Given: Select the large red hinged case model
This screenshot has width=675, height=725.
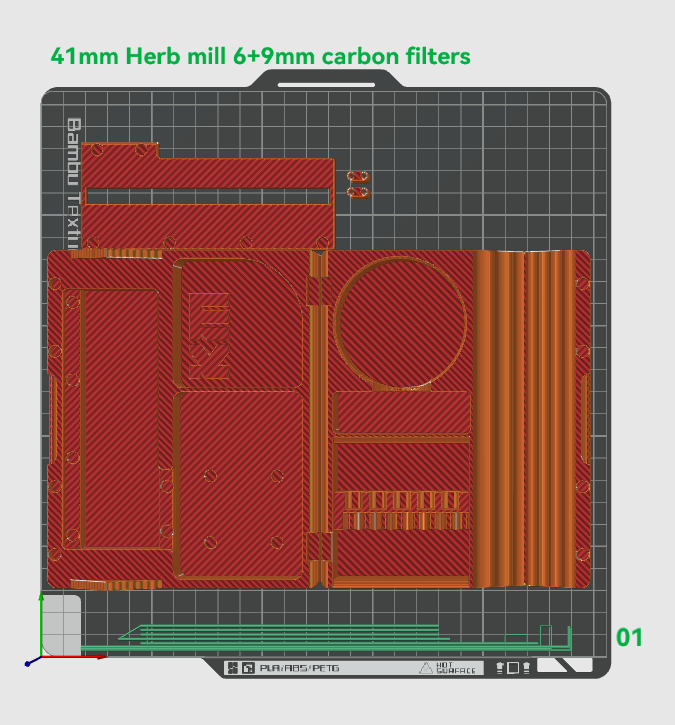Looking at the screenshot, I should (319, 419).
